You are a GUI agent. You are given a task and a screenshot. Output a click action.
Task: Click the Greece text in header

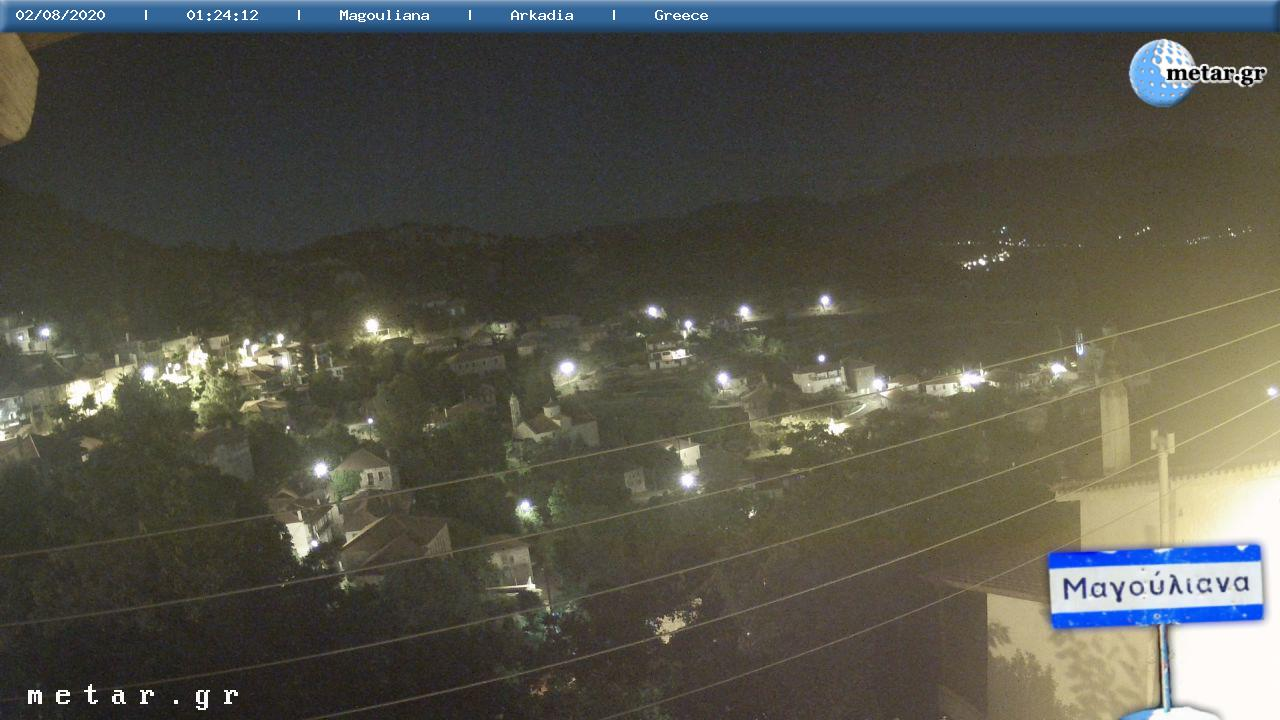(x=681, y=15)
